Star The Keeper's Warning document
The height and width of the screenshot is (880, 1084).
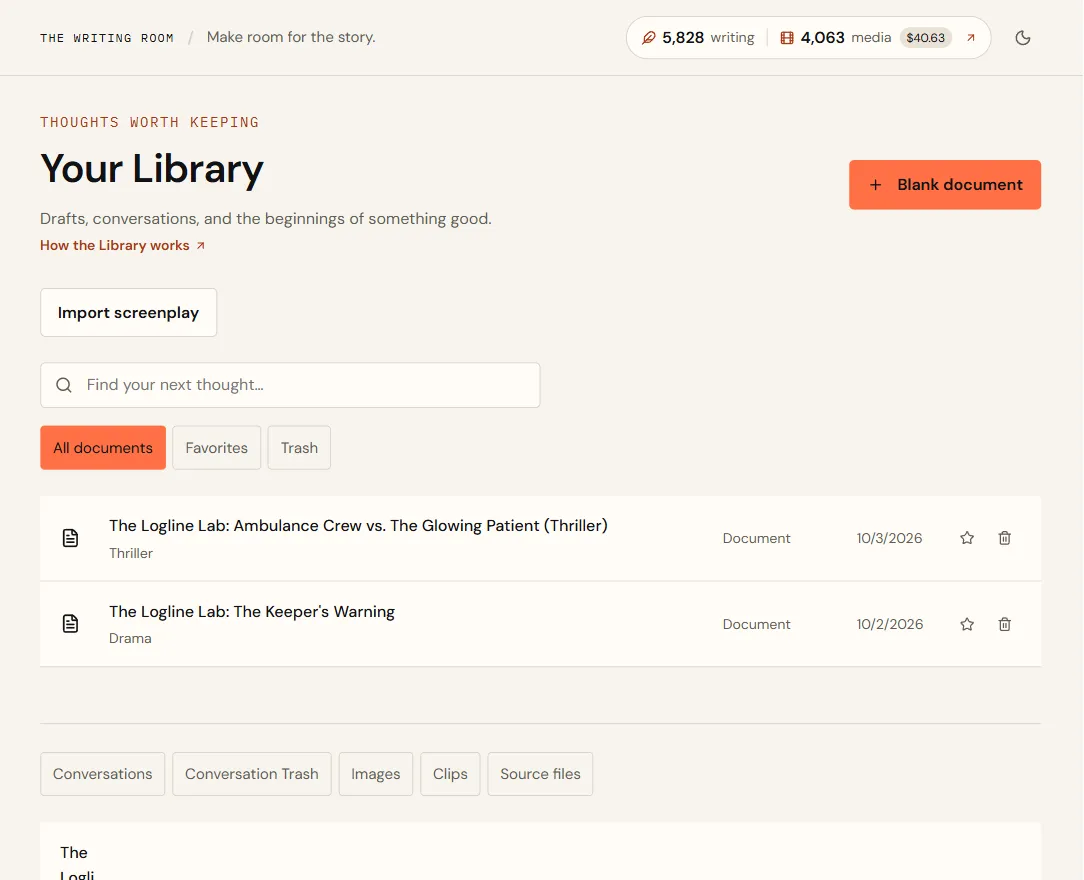click(966, 624)
